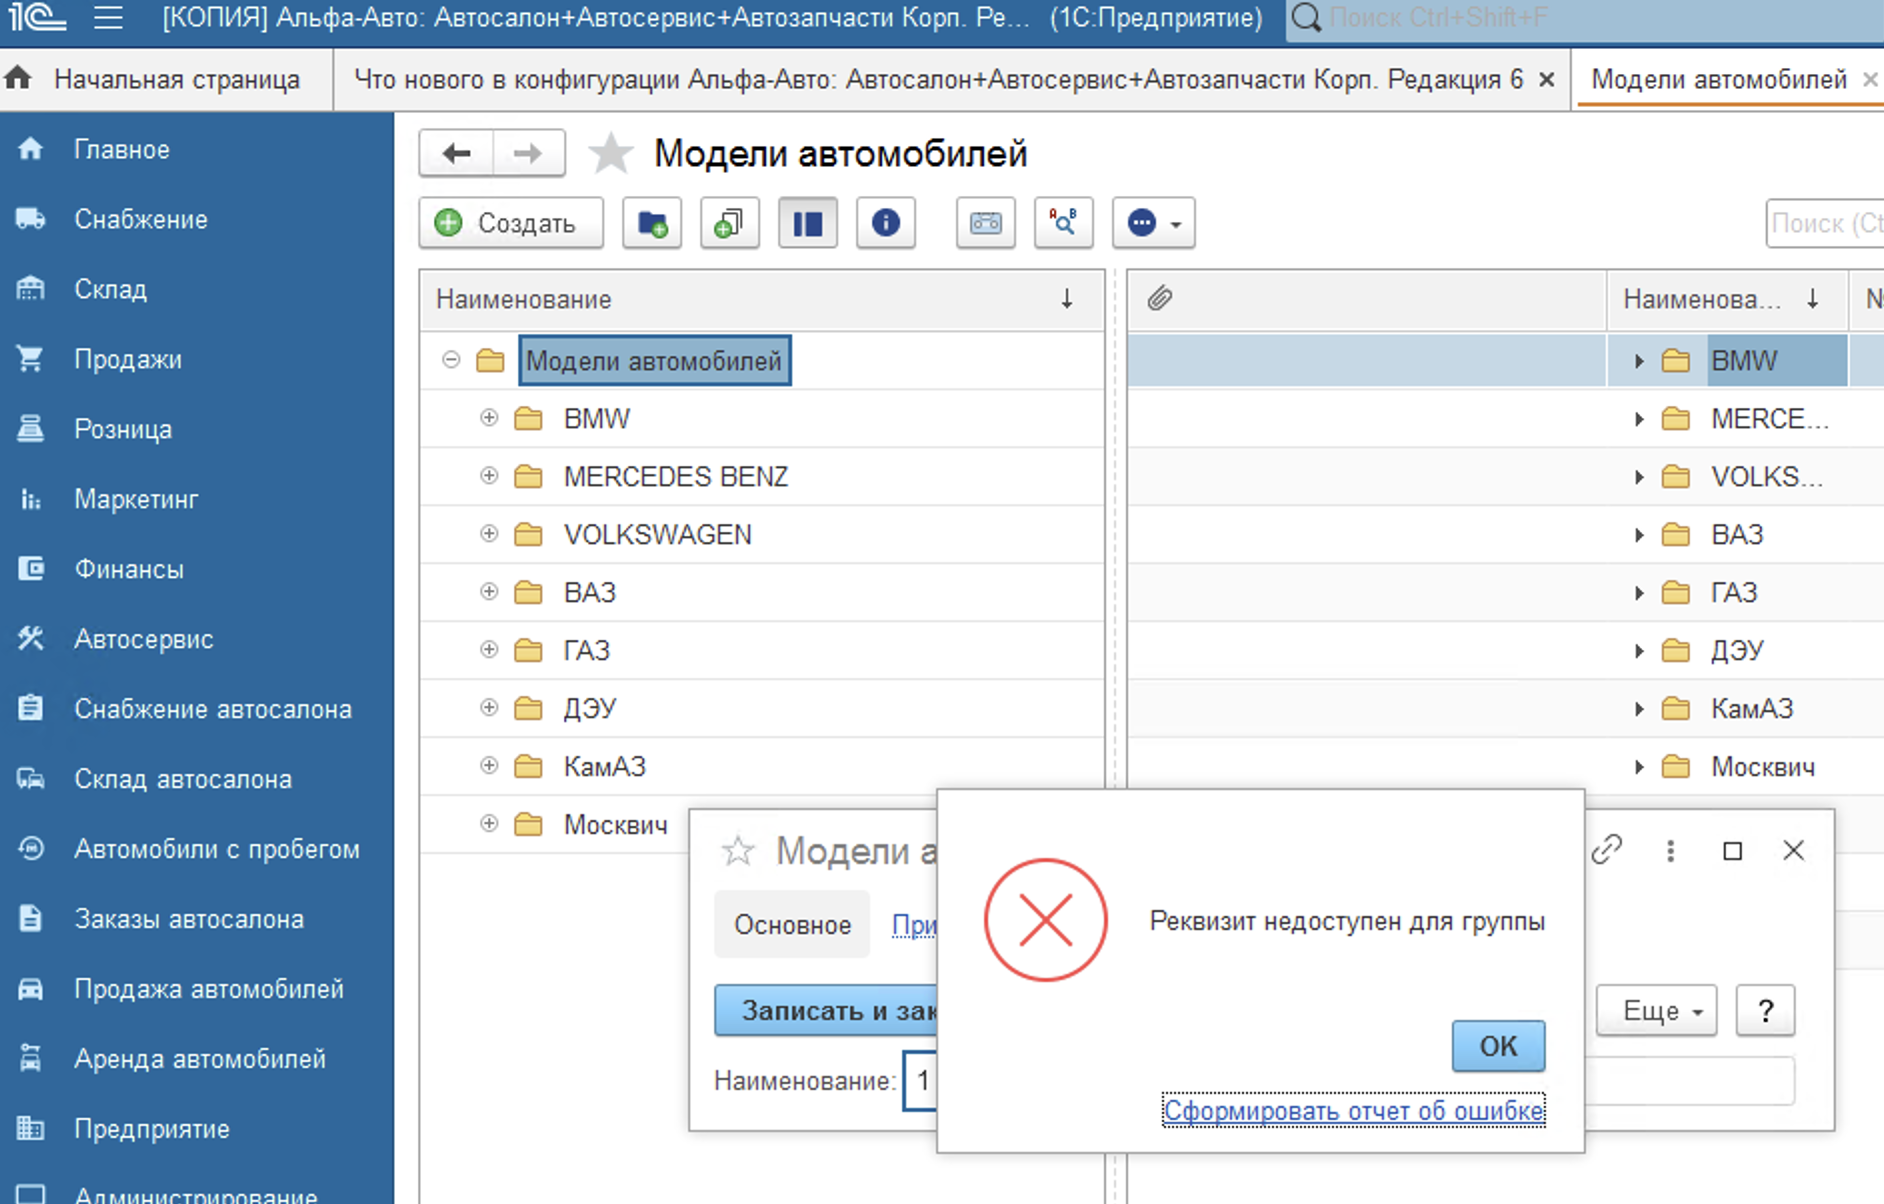Viewport: 1884px width, 1204px height.
Task: Expand BMW row in right list
Action: pos(1638,361)
